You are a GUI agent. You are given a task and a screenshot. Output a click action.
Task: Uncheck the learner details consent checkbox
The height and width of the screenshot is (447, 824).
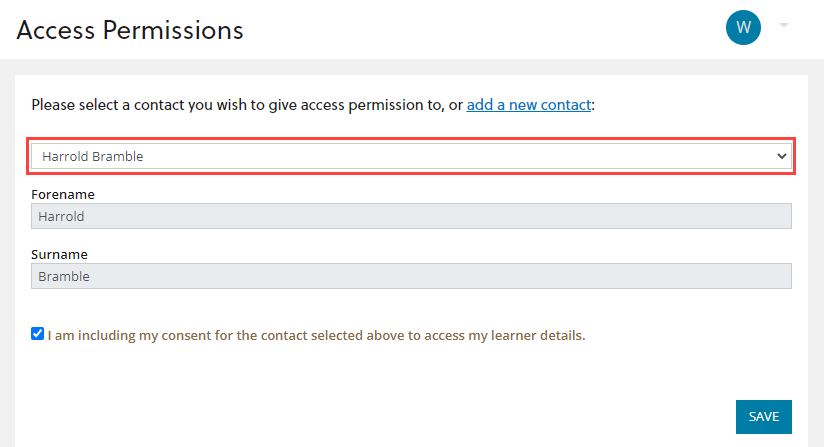point(37,334)
